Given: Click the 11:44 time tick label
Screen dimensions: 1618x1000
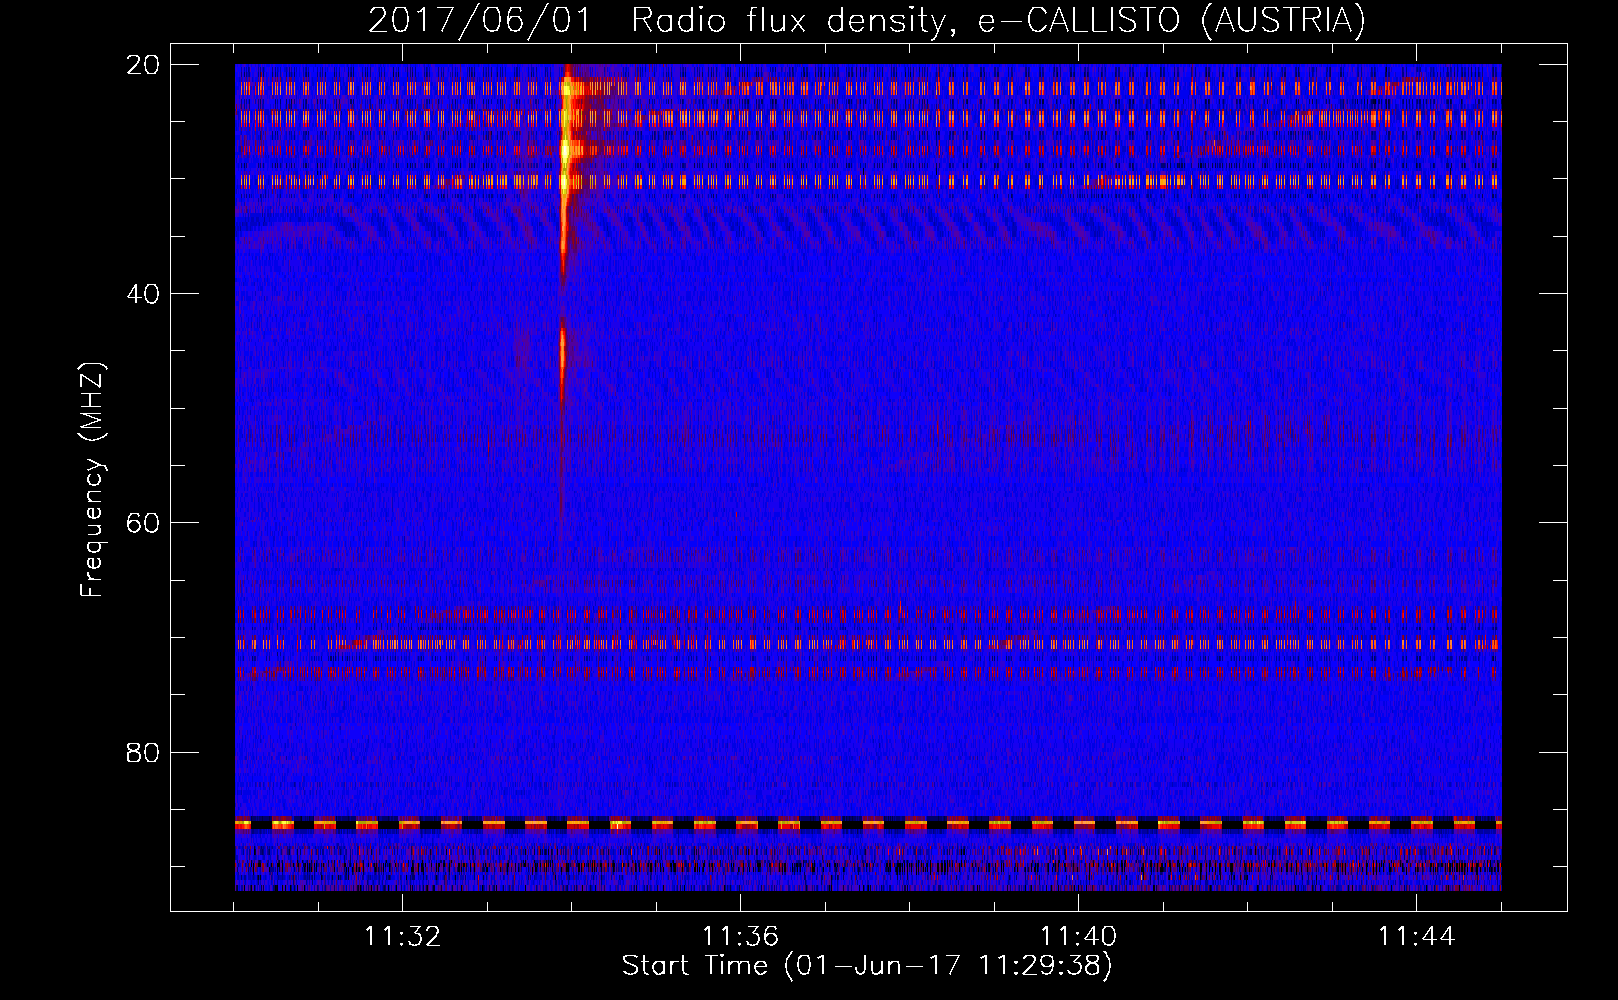Looking at the screenshot, I should coord(1416,937).
